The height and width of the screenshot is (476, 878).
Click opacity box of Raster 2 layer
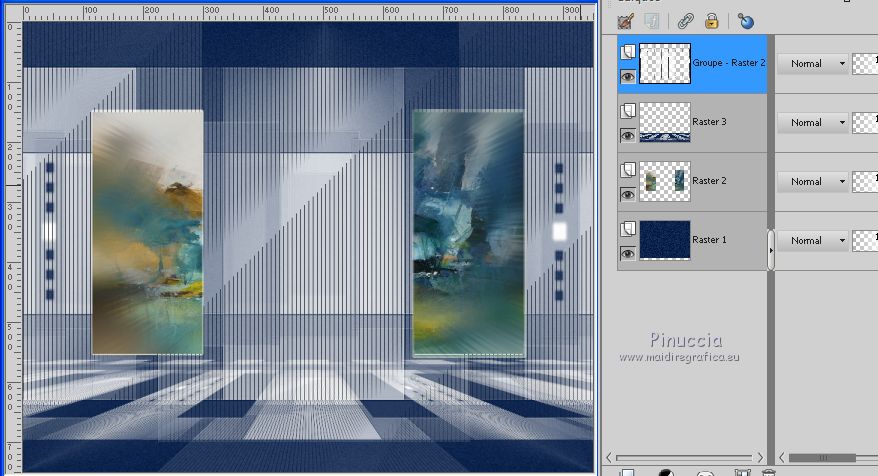click(x=865, y=181)
